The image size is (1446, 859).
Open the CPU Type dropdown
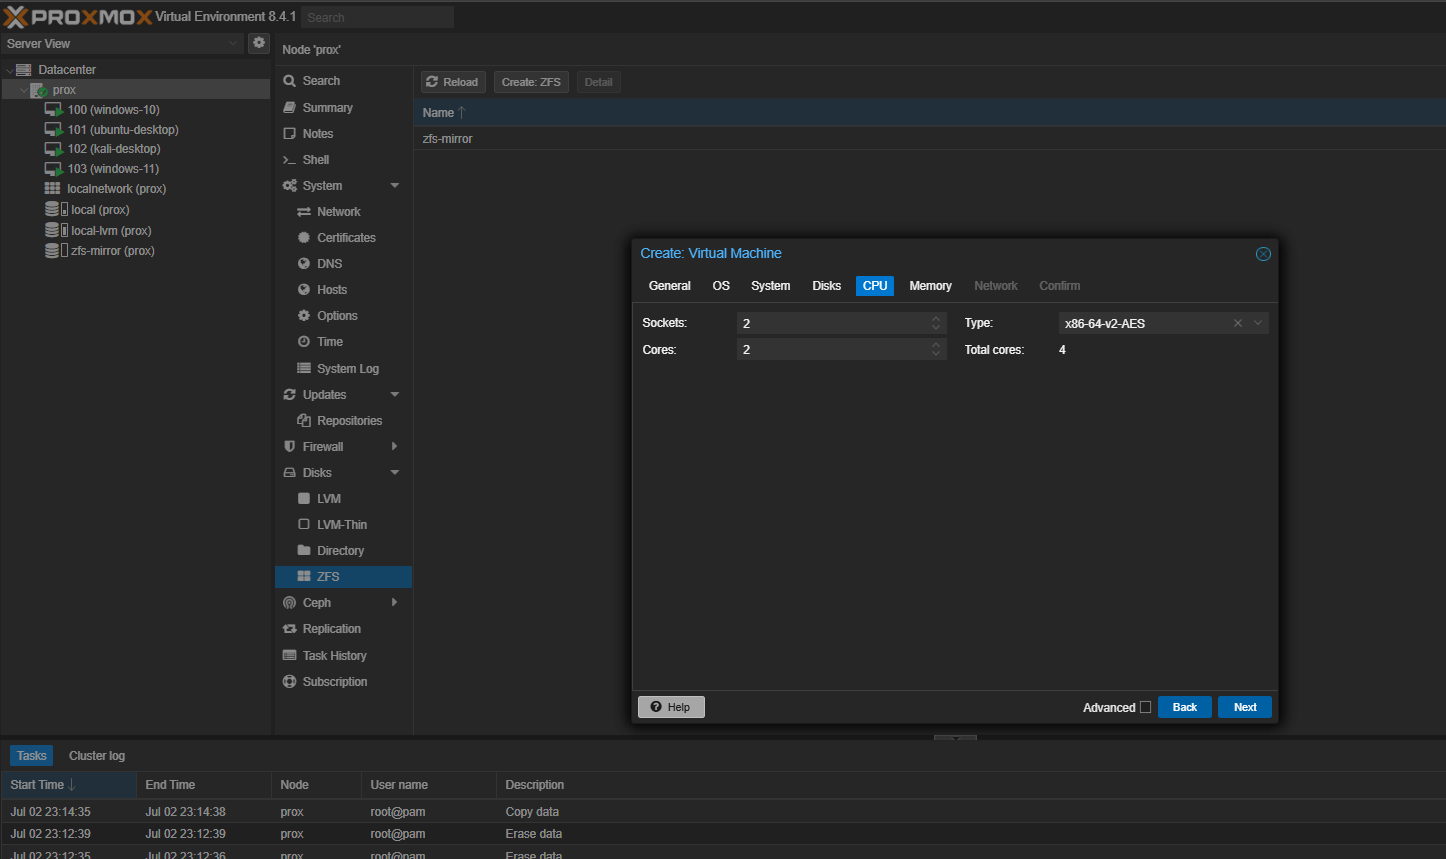[1258, 322]
